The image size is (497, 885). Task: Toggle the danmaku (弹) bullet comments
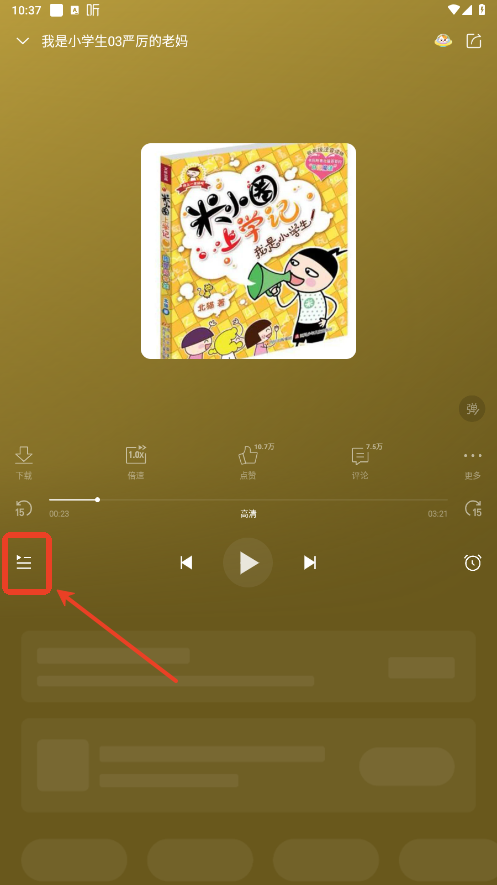(x=472, y=409)
